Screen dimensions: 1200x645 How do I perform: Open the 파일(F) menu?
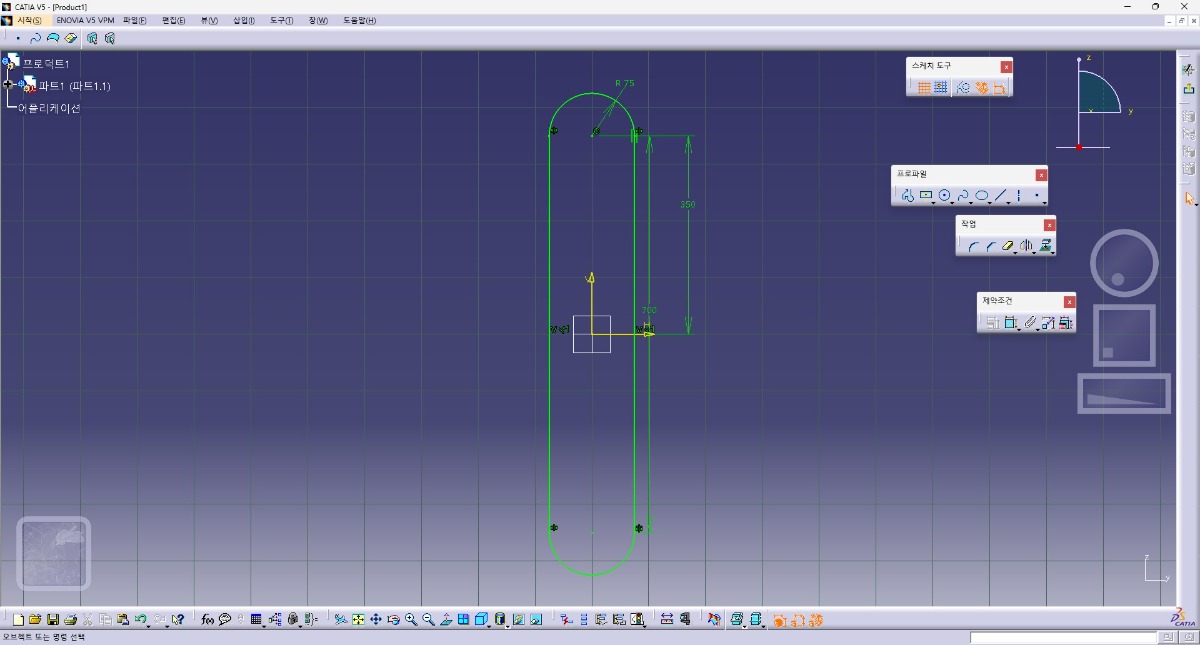(134, 20)
